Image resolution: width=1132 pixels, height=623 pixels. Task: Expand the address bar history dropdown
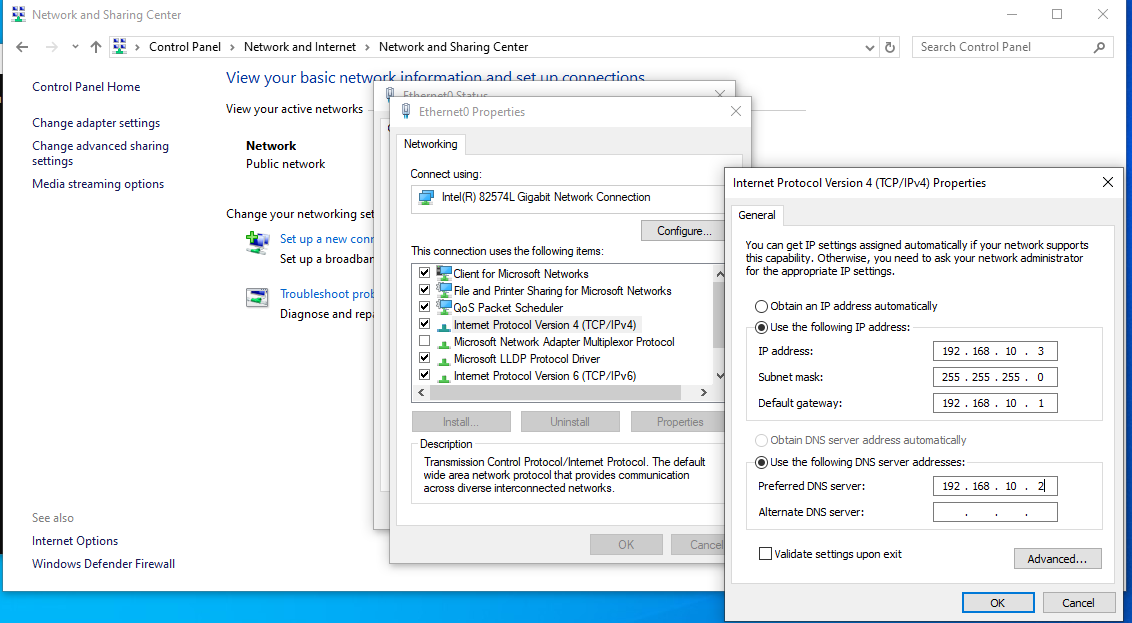click(869, 47)
